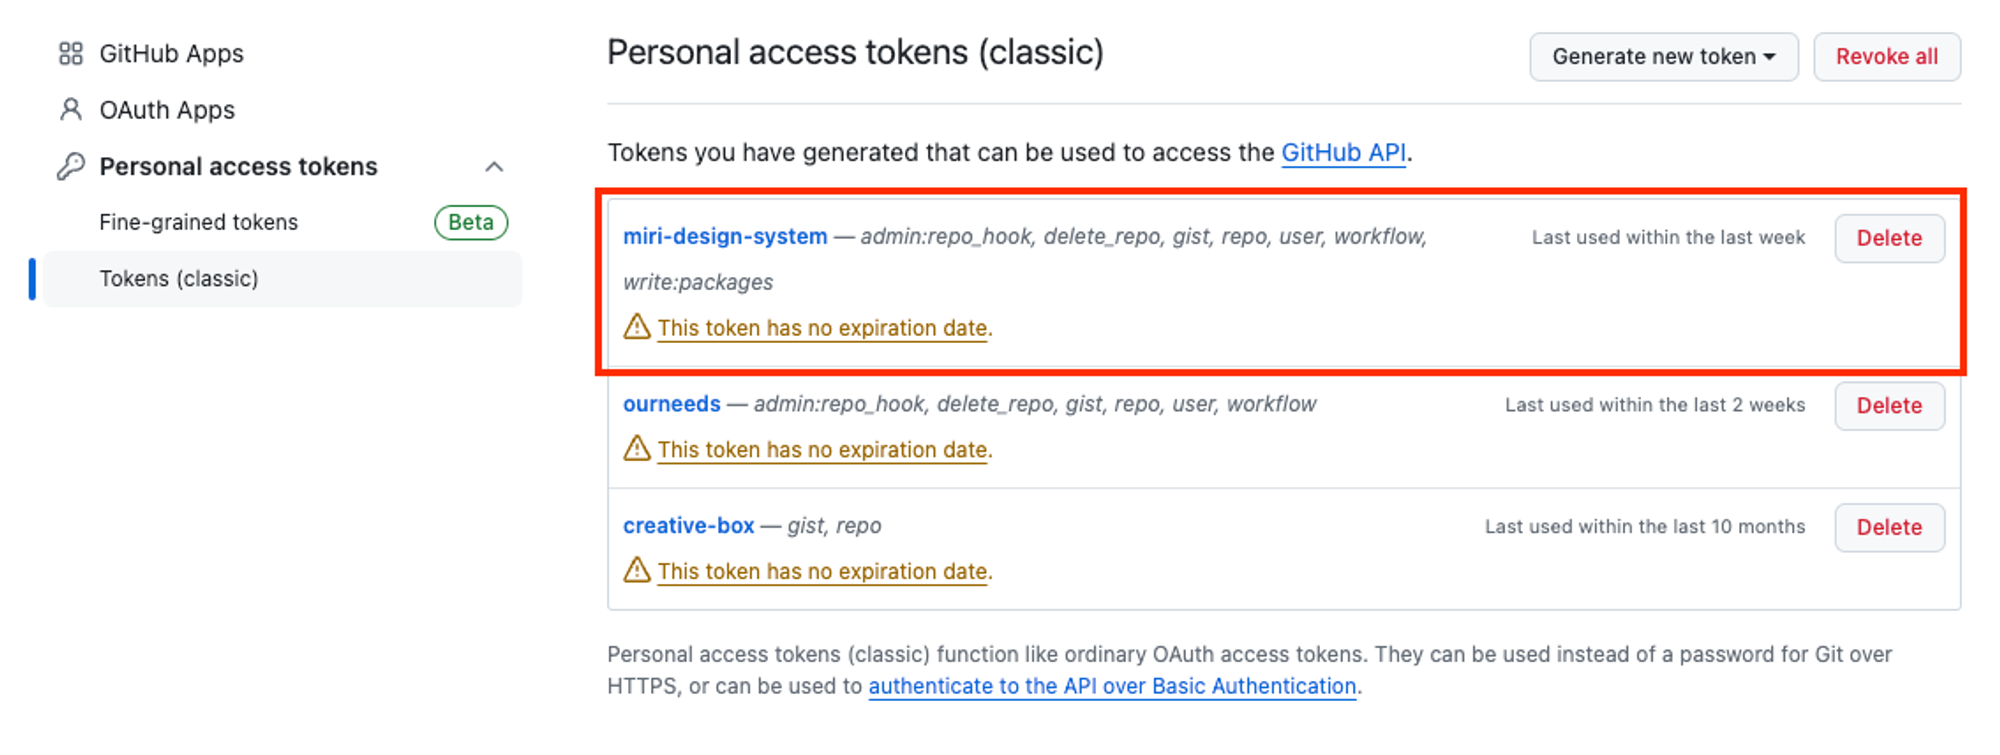Click the dropdown arrow on Generate new token
2000x755 pixels.
coord(1770,57)
